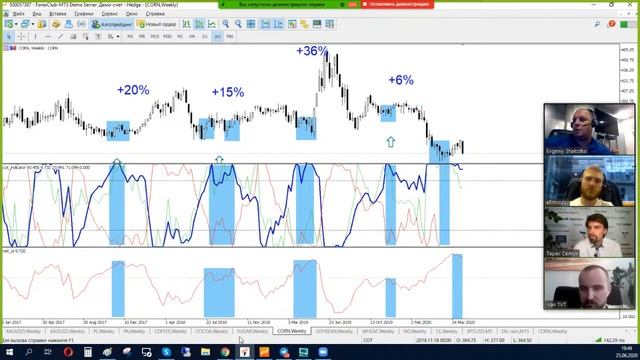Screen dimensions: 640x360
Task: Open the Market Watch panel icon
Action: click(x=42, y=24)
